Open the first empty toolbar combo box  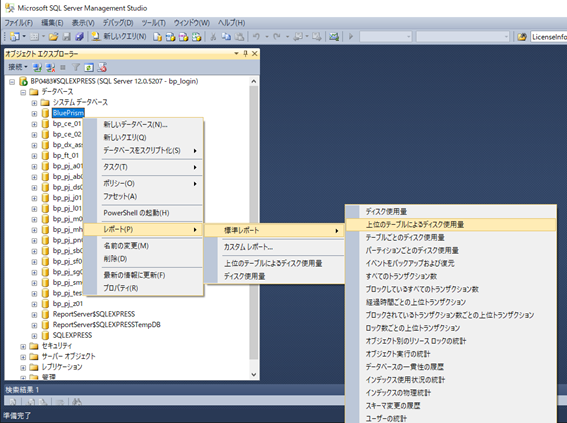pos(385,37)
